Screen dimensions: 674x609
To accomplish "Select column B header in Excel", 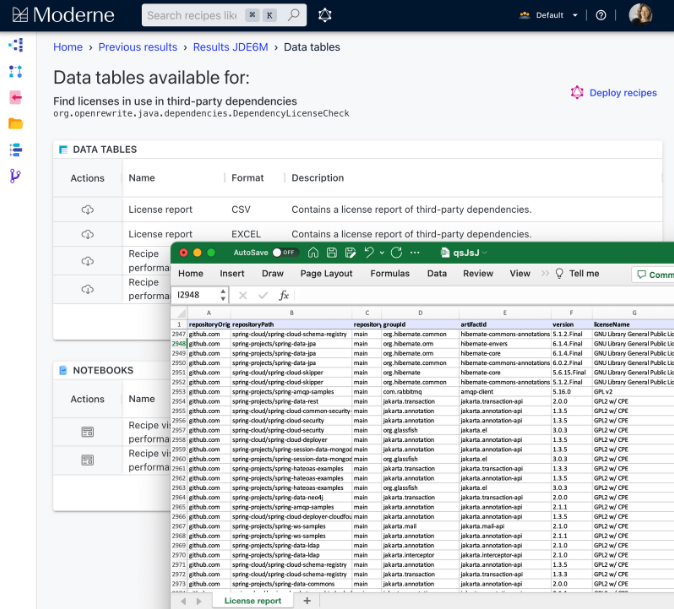I will pyautogui.click(x=291, y=313).
